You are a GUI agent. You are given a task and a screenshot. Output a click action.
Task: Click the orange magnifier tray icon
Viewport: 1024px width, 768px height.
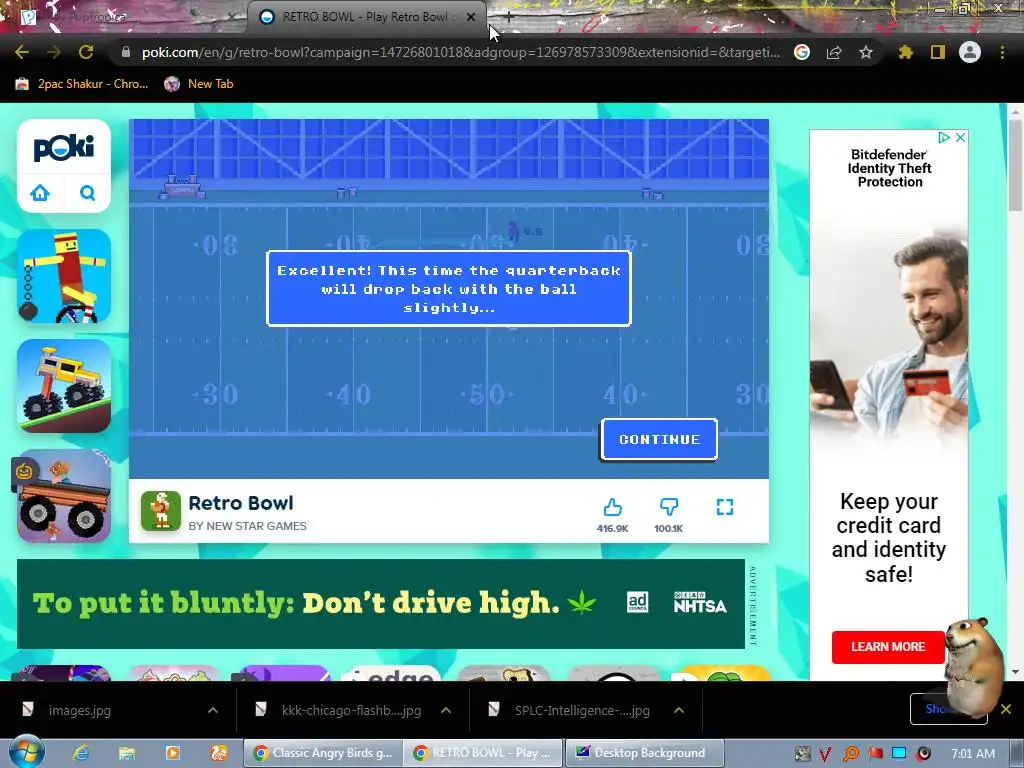850,754
